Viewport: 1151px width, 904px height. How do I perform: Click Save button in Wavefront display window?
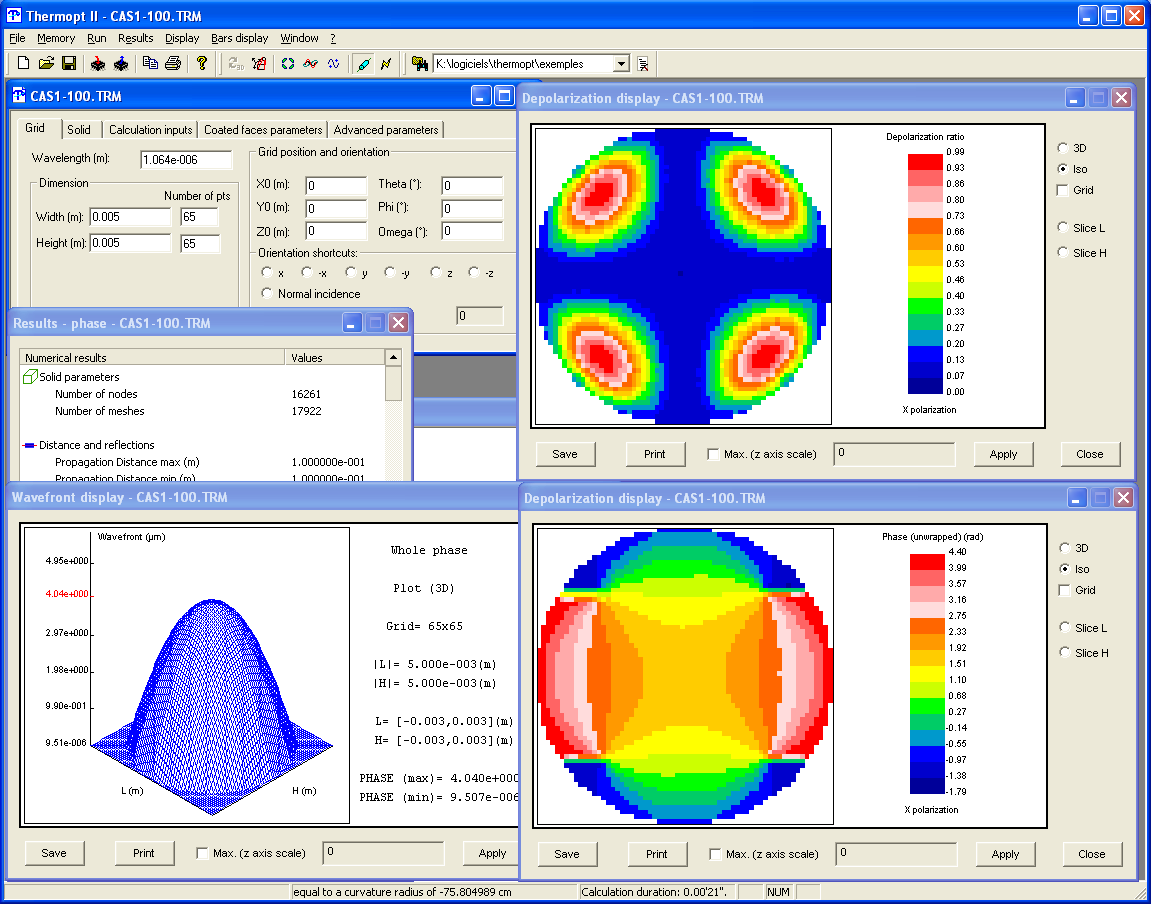pyautogui.click(x=54, y=853)
